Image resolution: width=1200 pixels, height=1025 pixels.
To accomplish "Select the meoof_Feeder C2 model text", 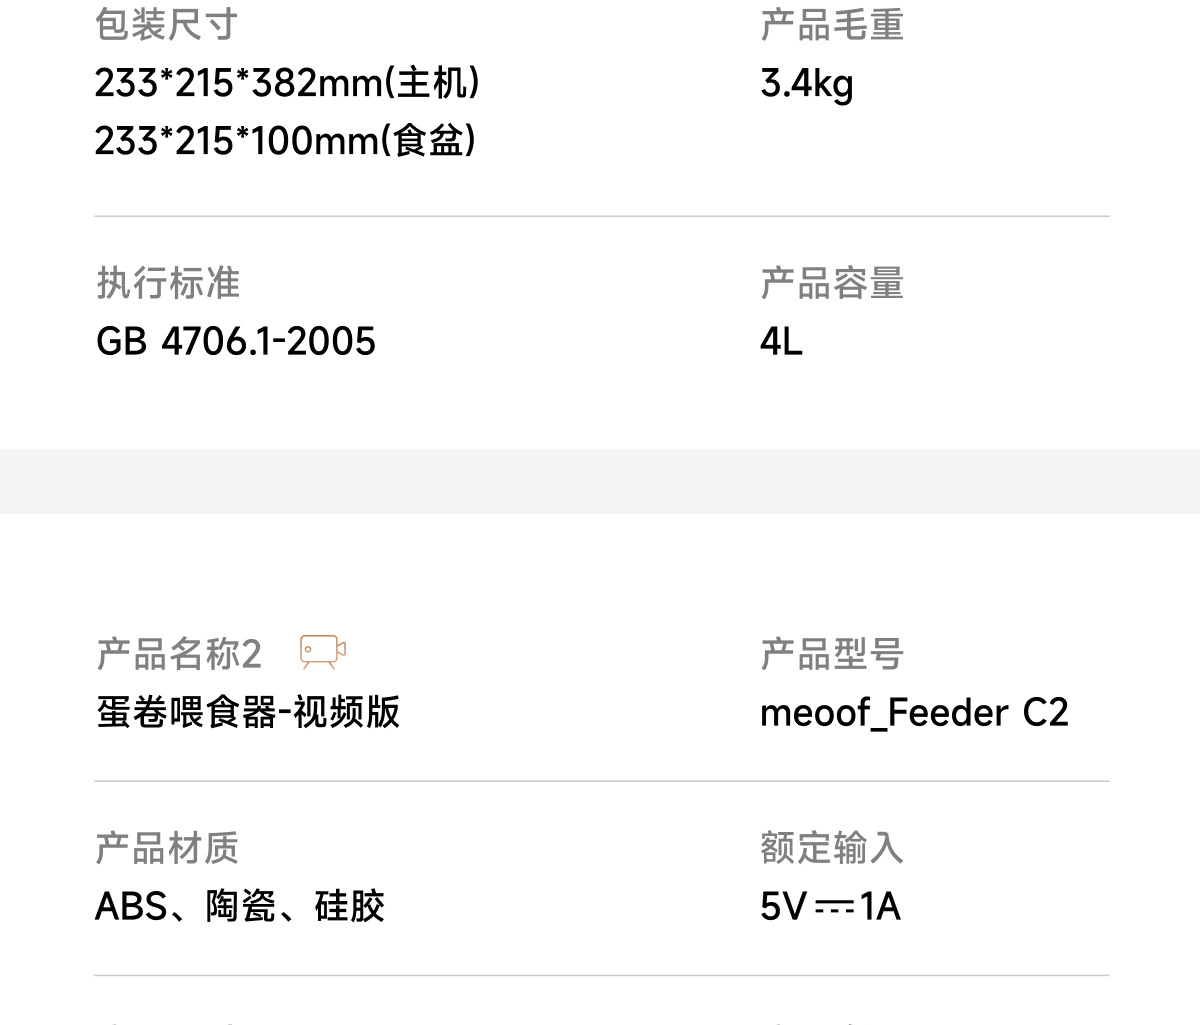I will (914, 712).
